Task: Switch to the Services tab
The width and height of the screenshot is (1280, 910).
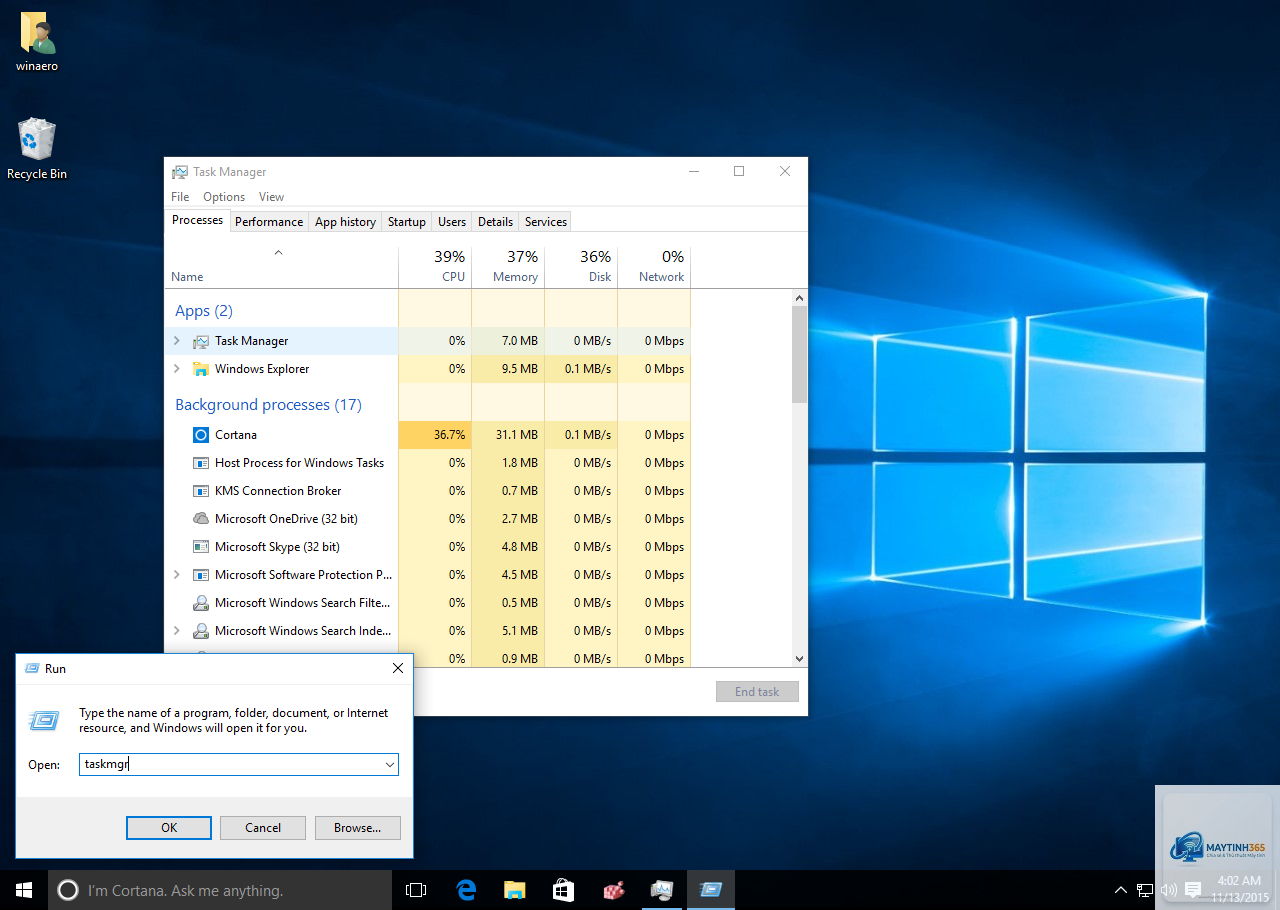Action: pos(546,222)
